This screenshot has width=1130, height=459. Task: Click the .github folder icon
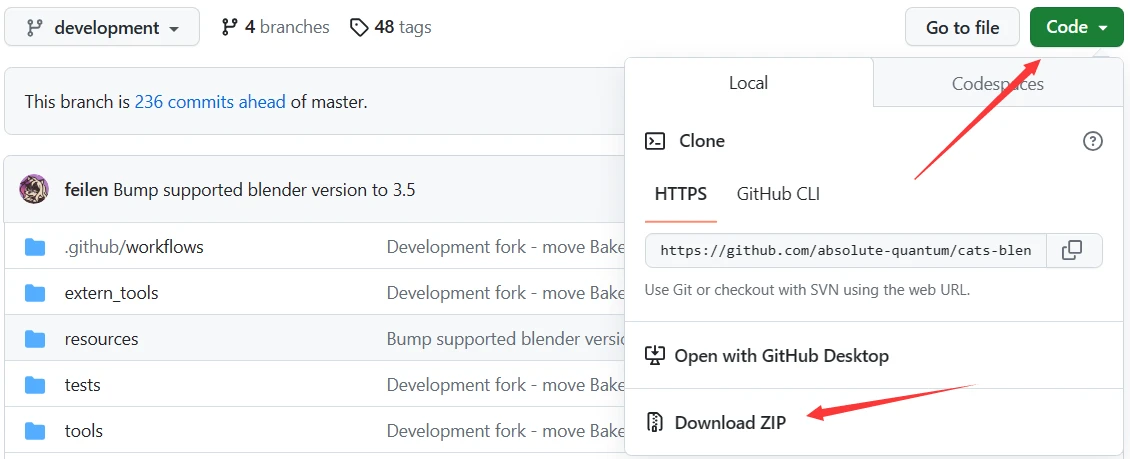point(35,247)
